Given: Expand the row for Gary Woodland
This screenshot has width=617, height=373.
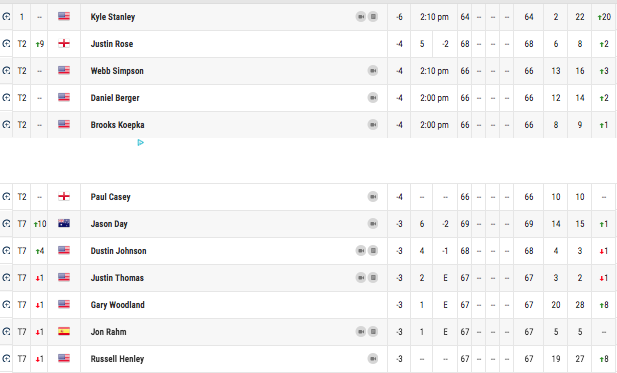Looking at the screenshot, I should point(308,305).
